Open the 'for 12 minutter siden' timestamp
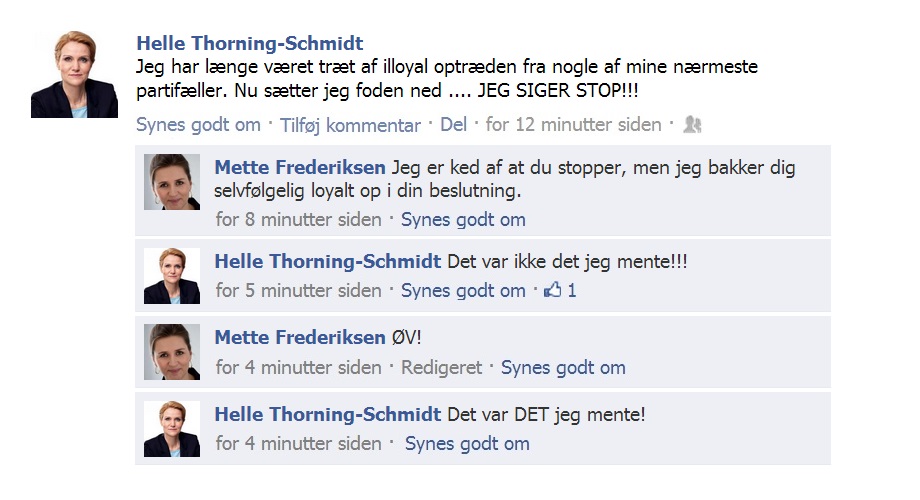Image resolution: width=920 pixels, height=500 pixels. click(573, 124)
